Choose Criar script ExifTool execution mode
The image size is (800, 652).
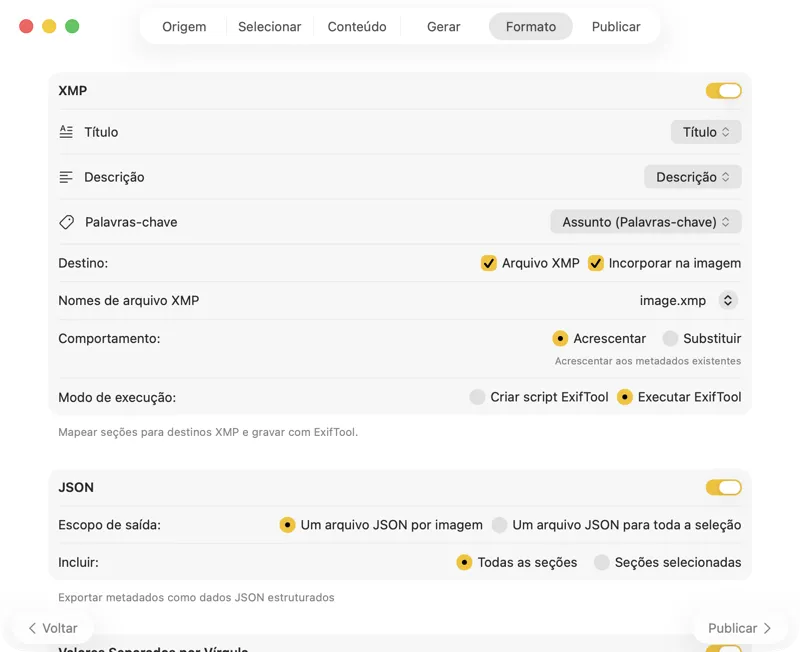pyautogui.click(x=477, y=397)
